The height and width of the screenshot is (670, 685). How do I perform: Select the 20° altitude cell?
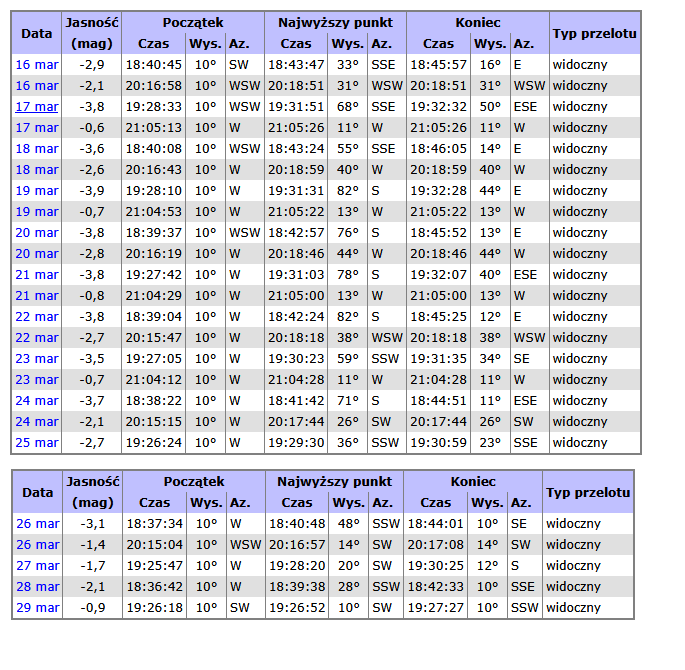pyautogui.click(x=348, y=565)
